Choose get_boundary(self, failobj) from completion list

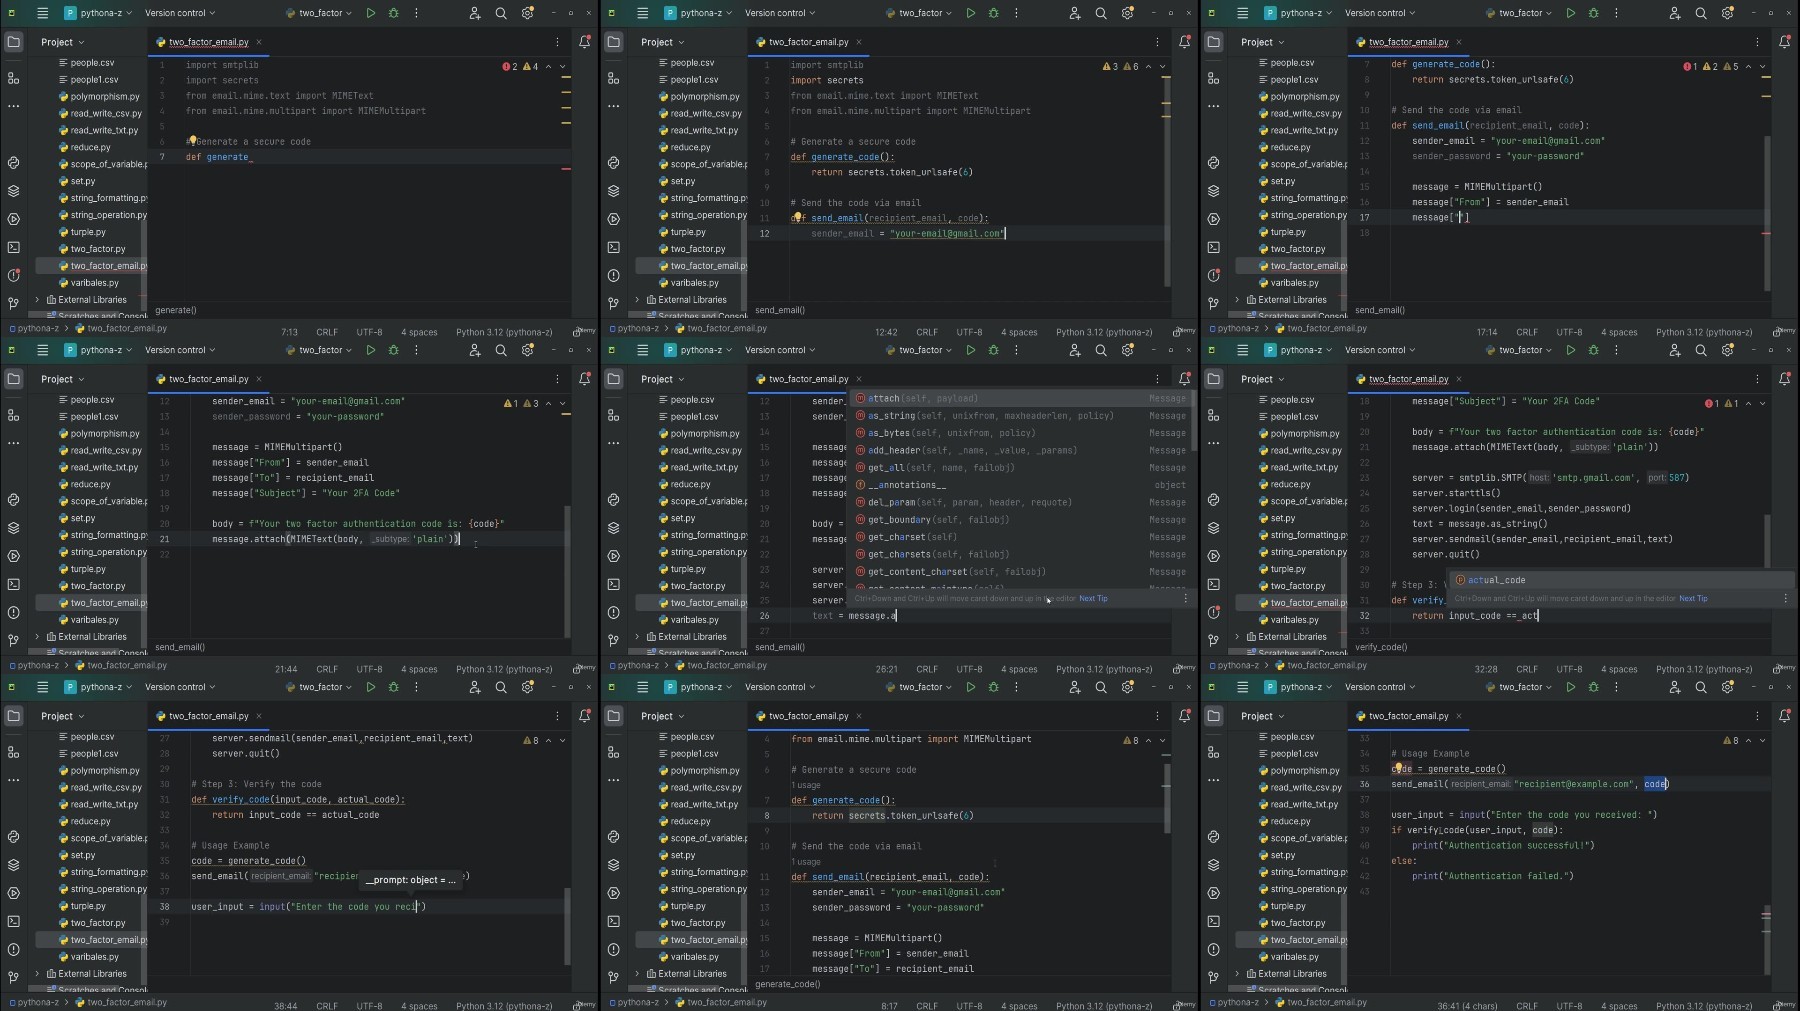(x=938, y=520)
